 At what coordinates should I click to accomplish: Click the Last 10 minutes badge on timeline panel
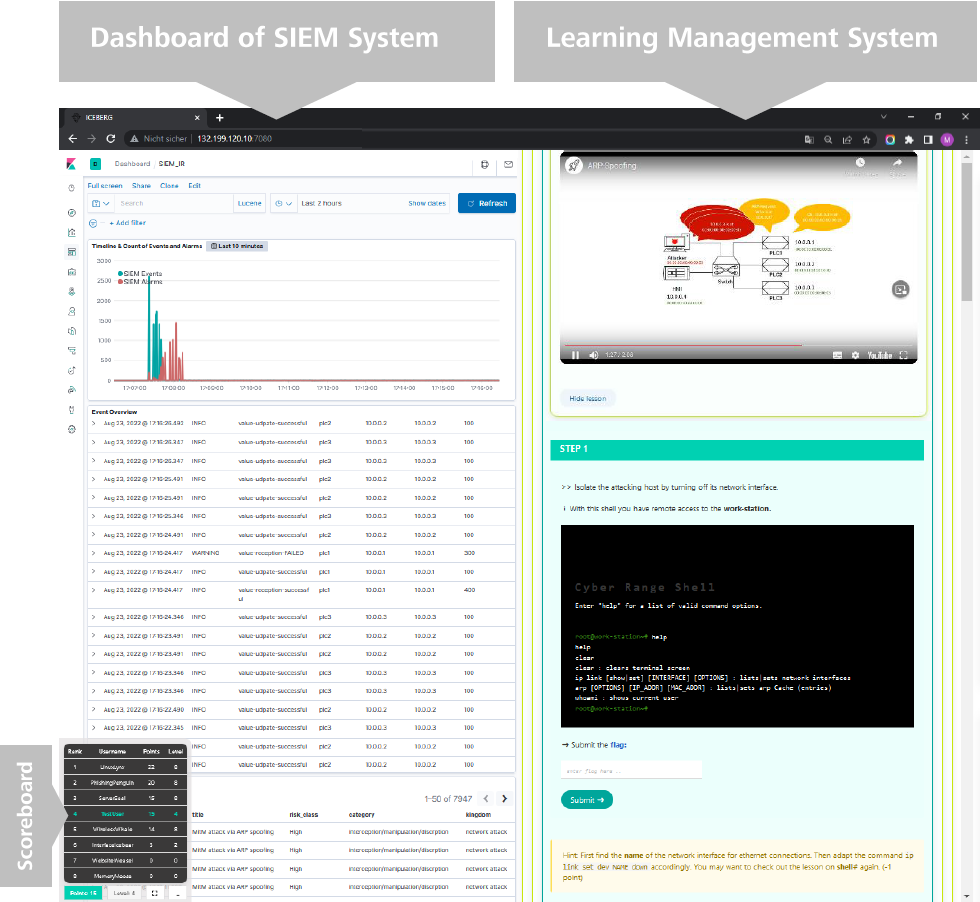pos(237,246)
